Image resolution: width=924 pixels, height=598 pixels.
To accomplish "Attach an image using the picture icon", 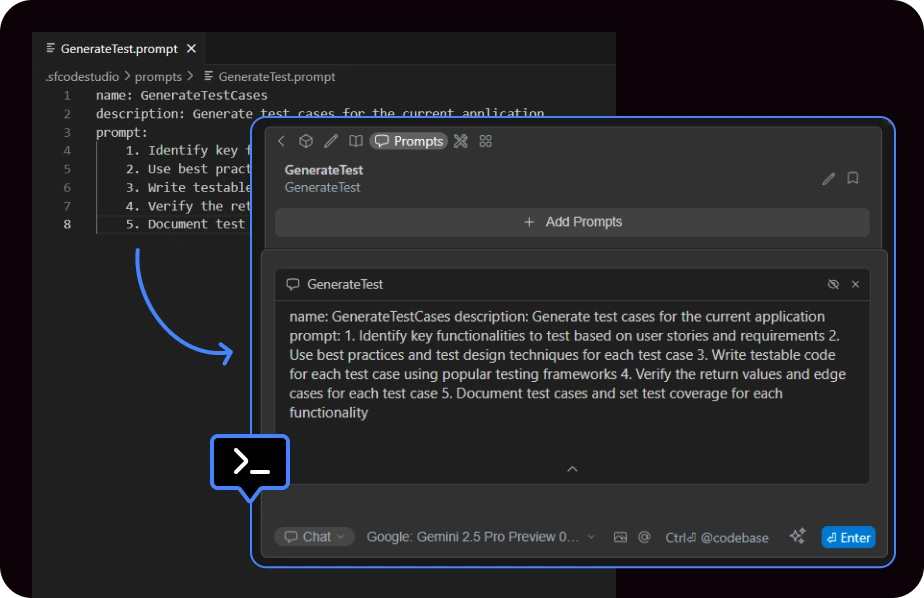I will [620, 537].
